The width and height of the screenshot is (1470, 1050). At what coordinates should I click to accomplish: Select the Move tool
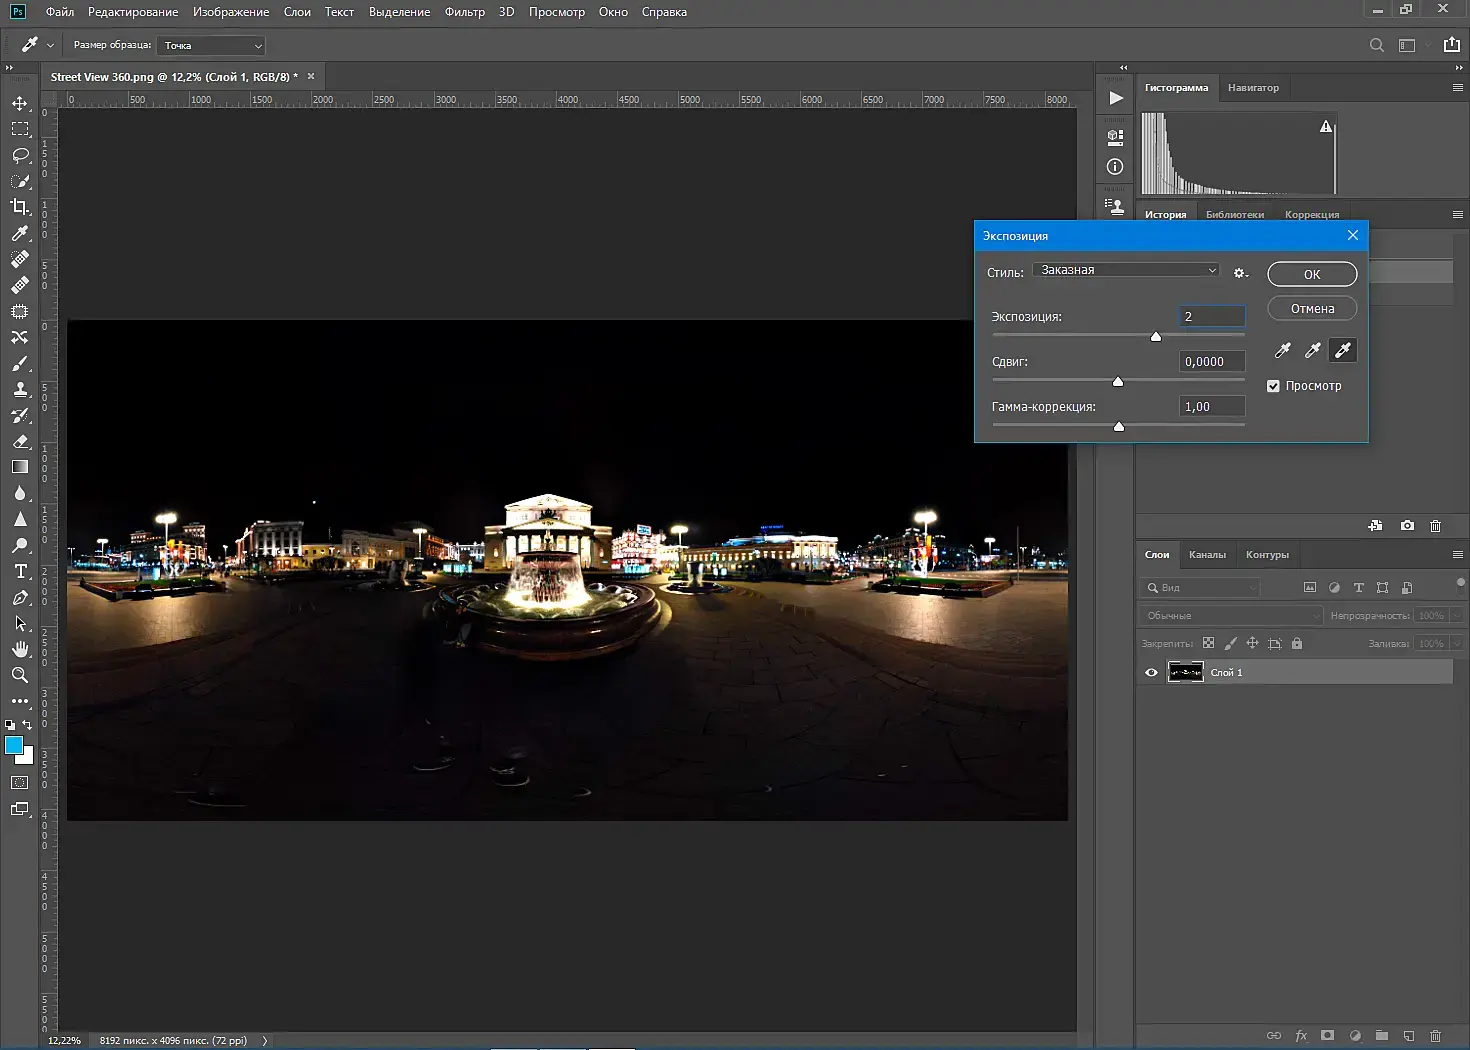coord(20,104)
